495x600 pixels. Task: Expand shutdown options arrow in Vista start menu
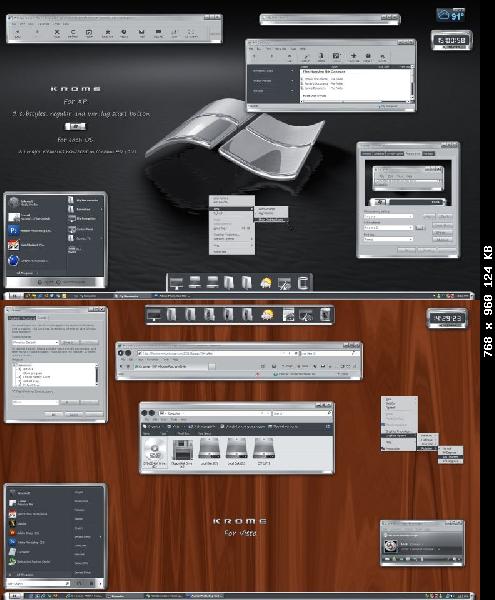101,584
